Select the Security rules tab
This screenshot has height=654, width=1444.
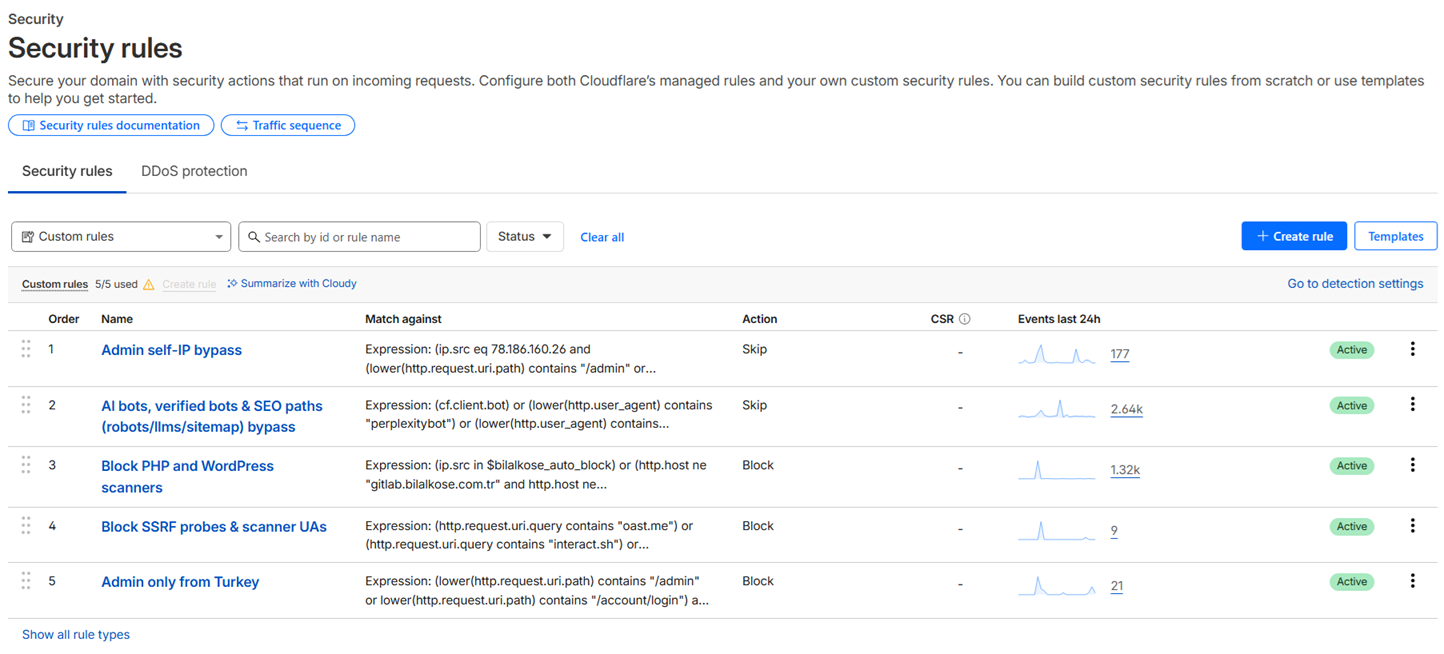click(x=67, y=171)
